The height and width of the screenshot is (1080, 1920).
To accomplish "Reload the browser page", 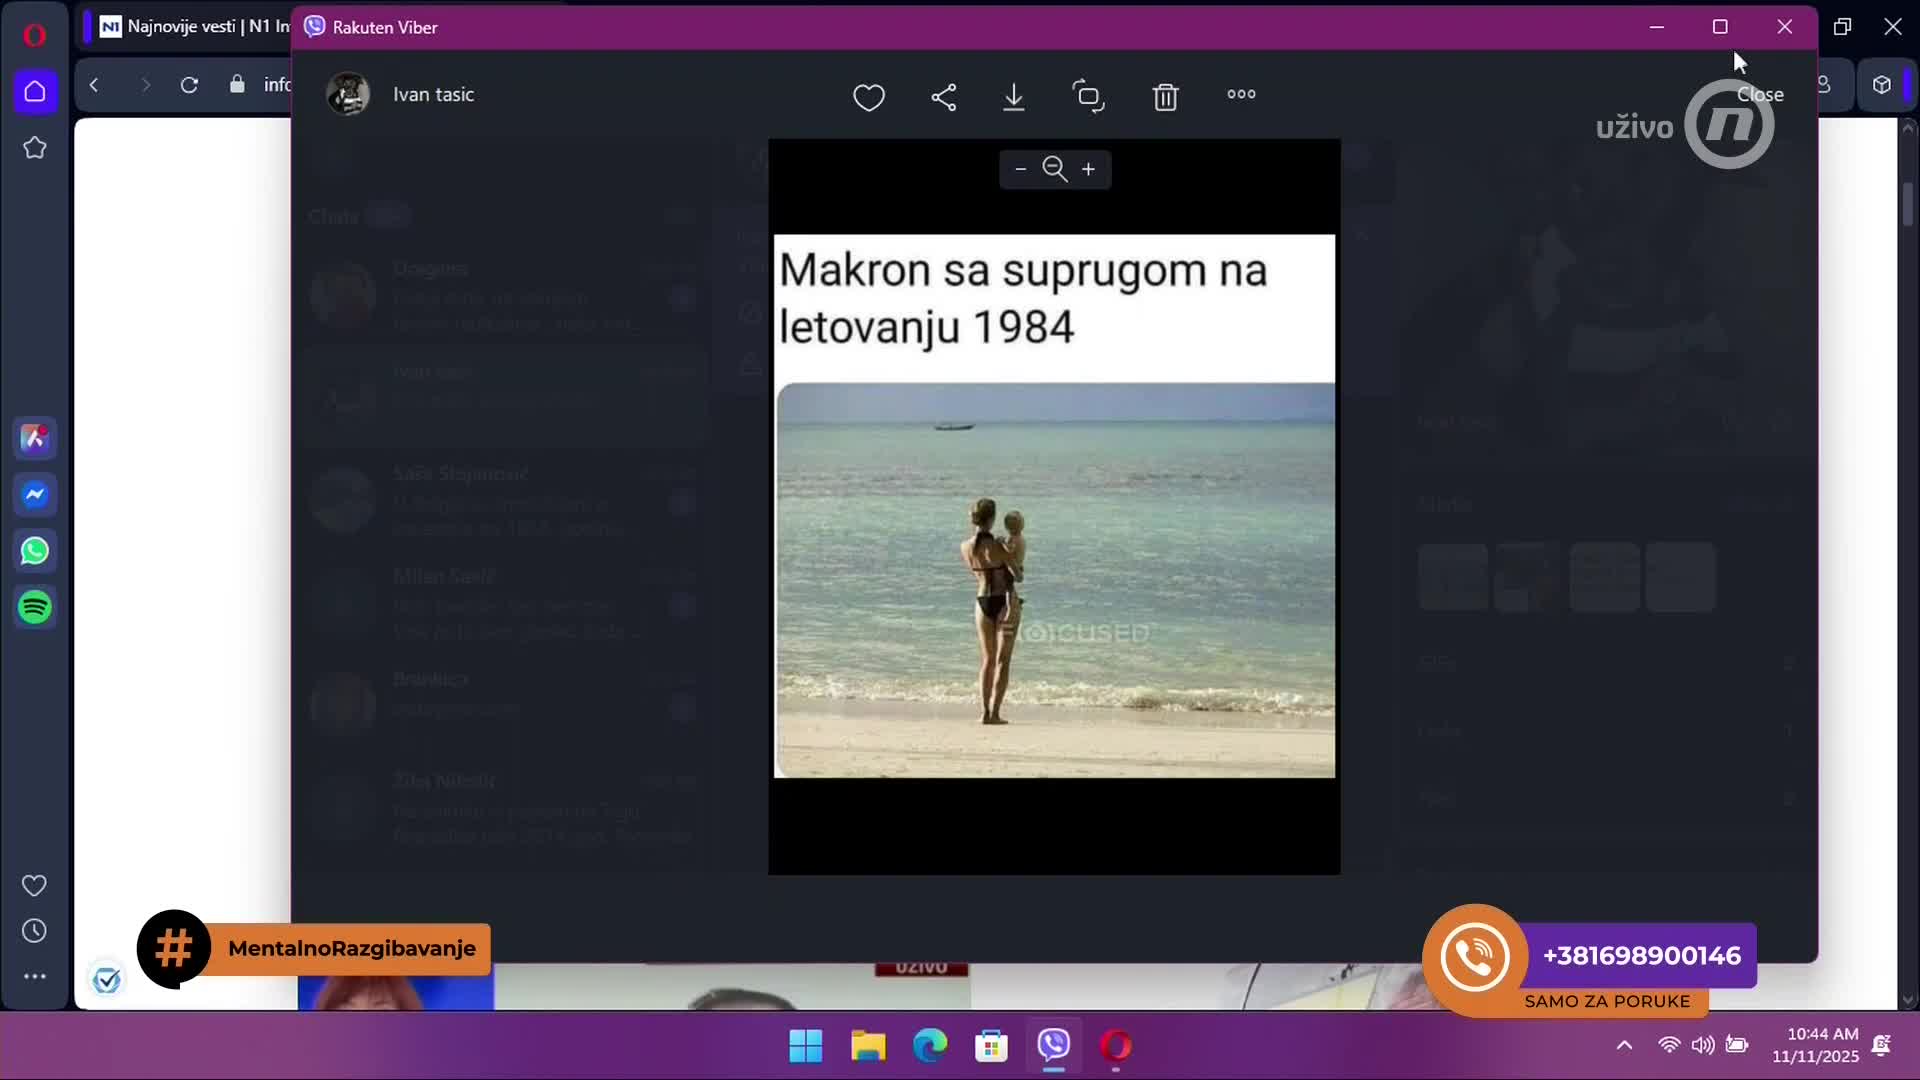I will (189, 85).
